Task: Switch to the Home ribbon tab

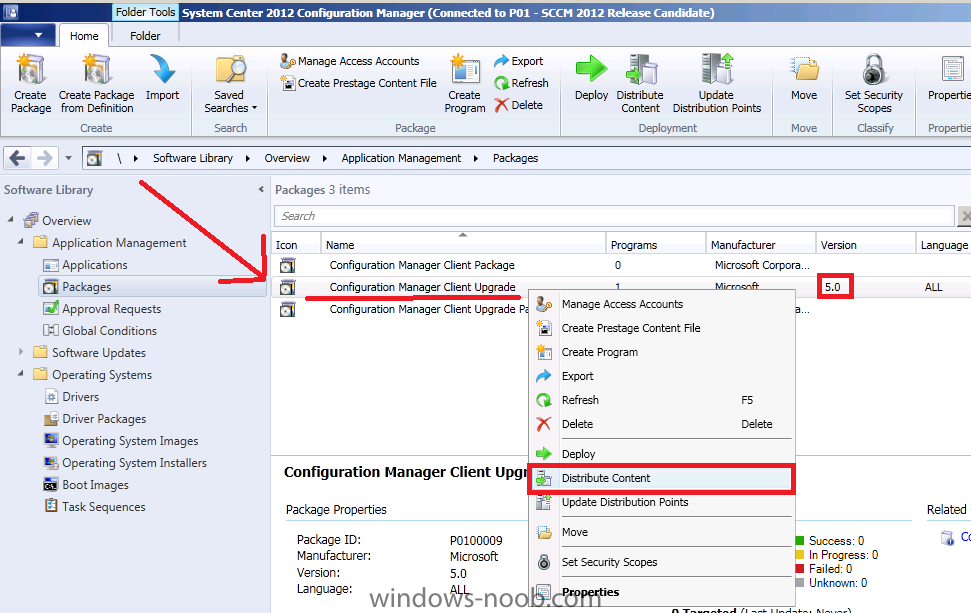Action: [84, 36]
